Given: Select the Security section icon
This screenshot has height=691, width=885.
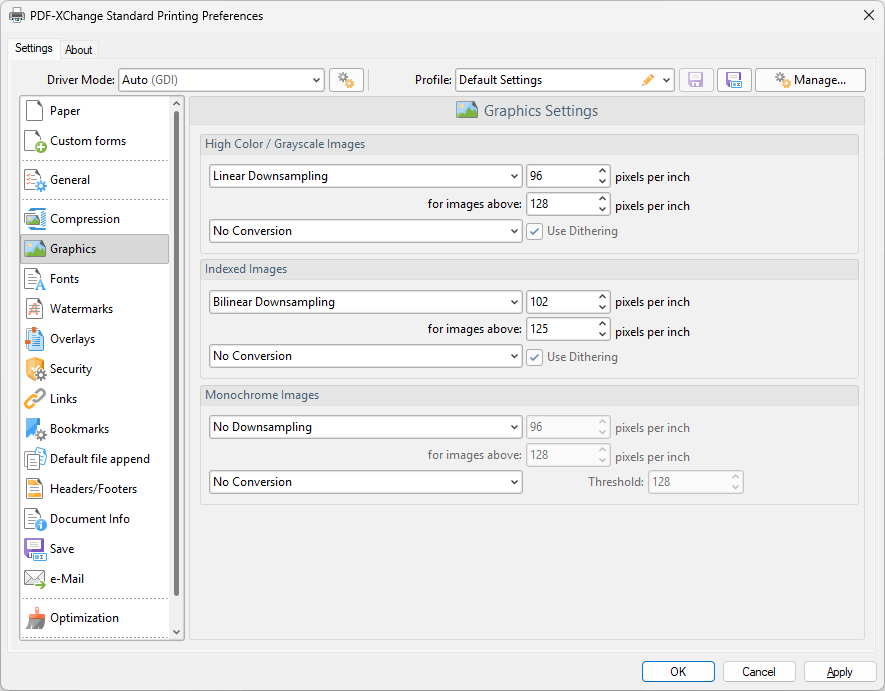Looking at the screenshot, I should [35, 369].
